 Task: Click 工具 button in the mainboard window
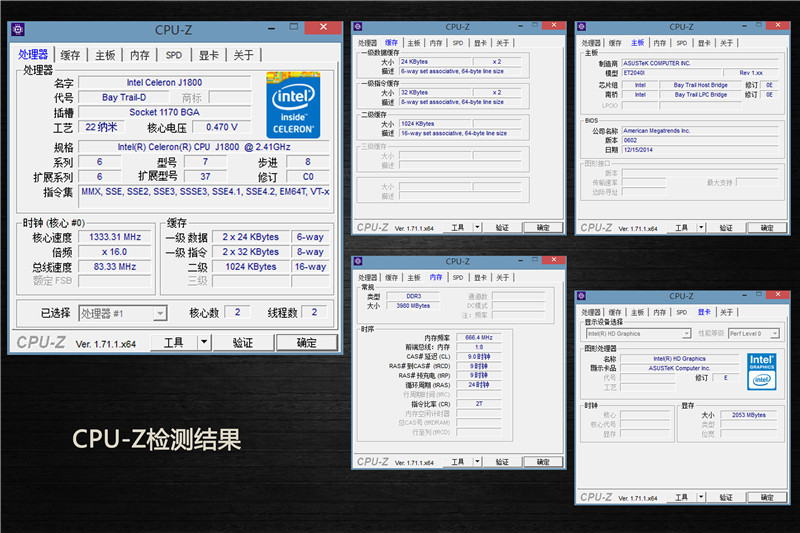682,227
